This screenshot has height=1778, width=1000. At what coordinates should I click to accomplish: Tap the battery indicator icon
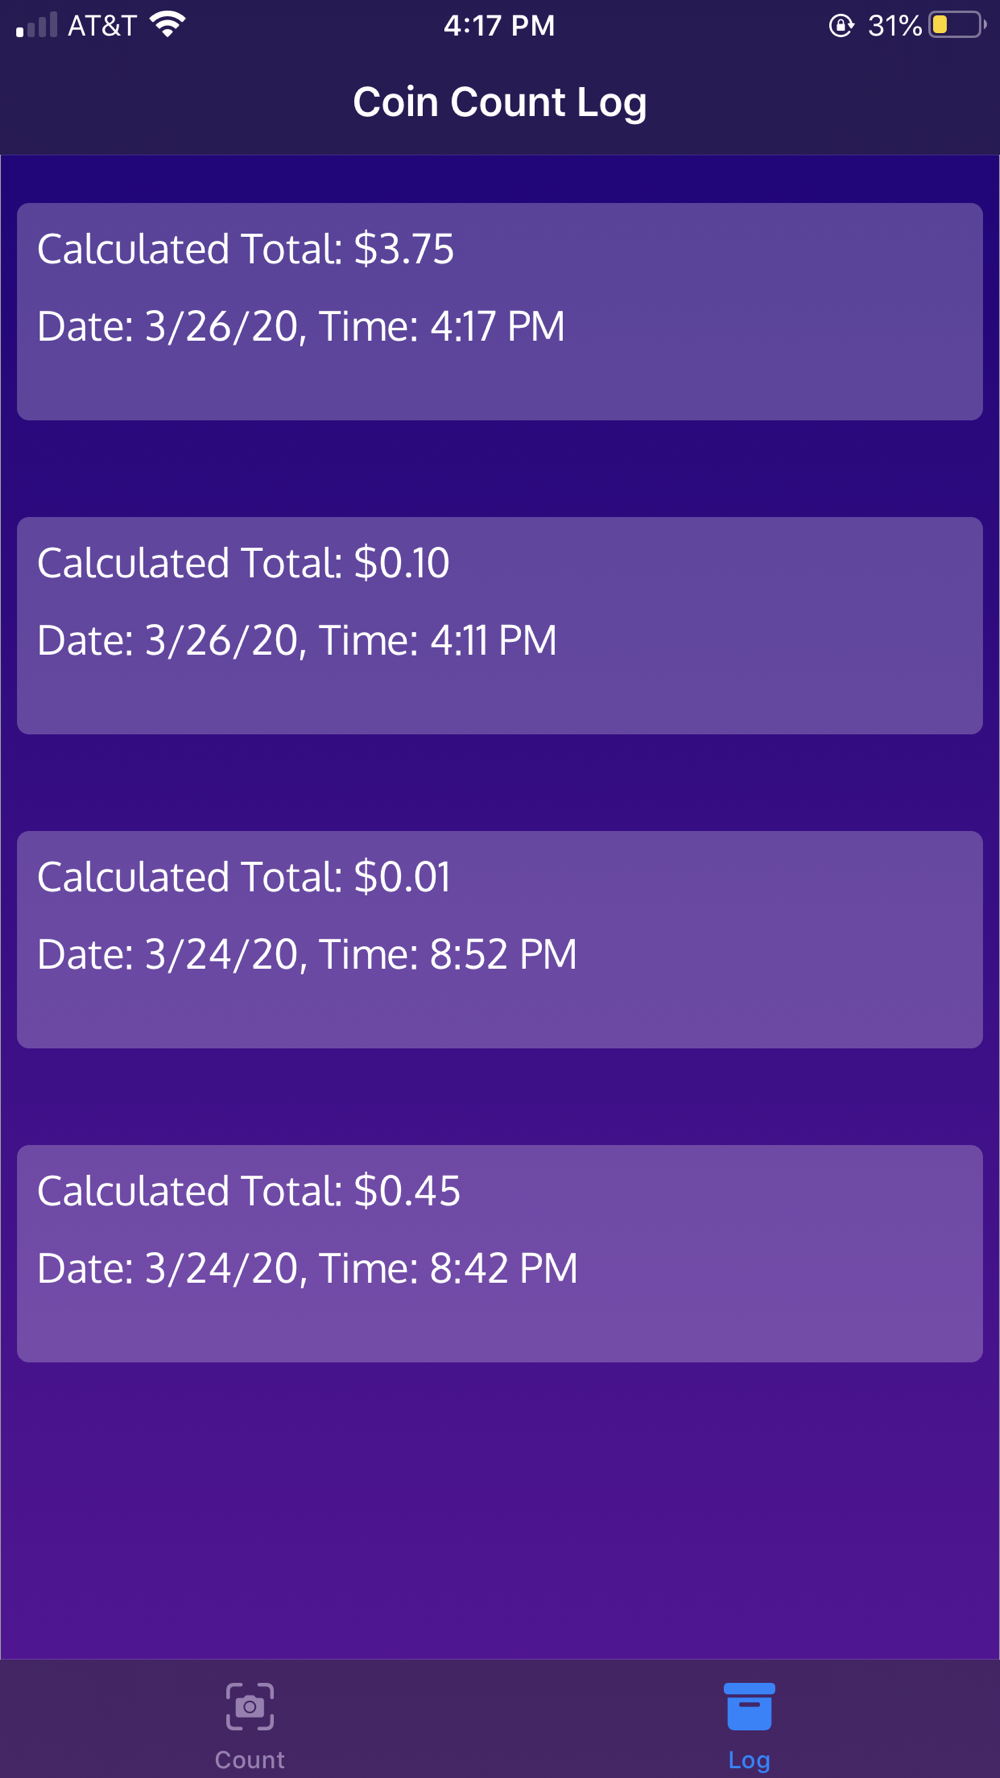pos(958,25)
